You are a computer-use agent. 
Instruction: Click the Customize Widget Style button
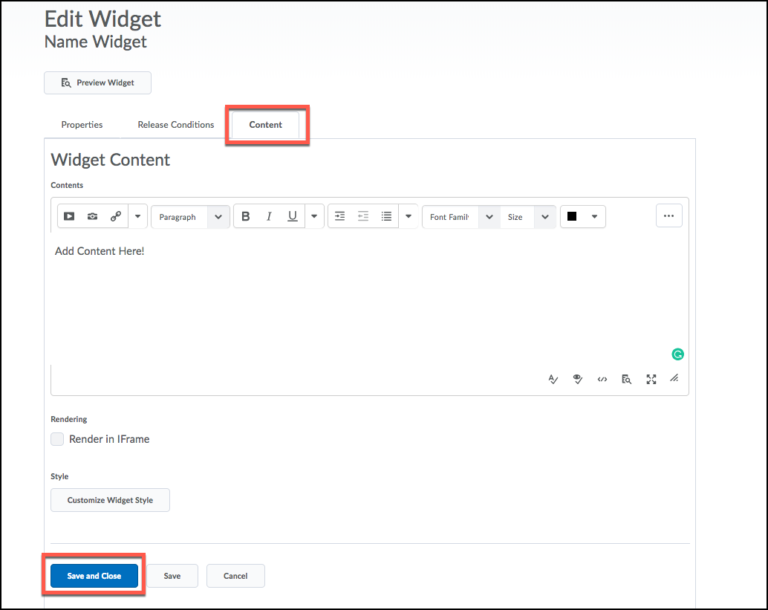click(x=110, y=500)
